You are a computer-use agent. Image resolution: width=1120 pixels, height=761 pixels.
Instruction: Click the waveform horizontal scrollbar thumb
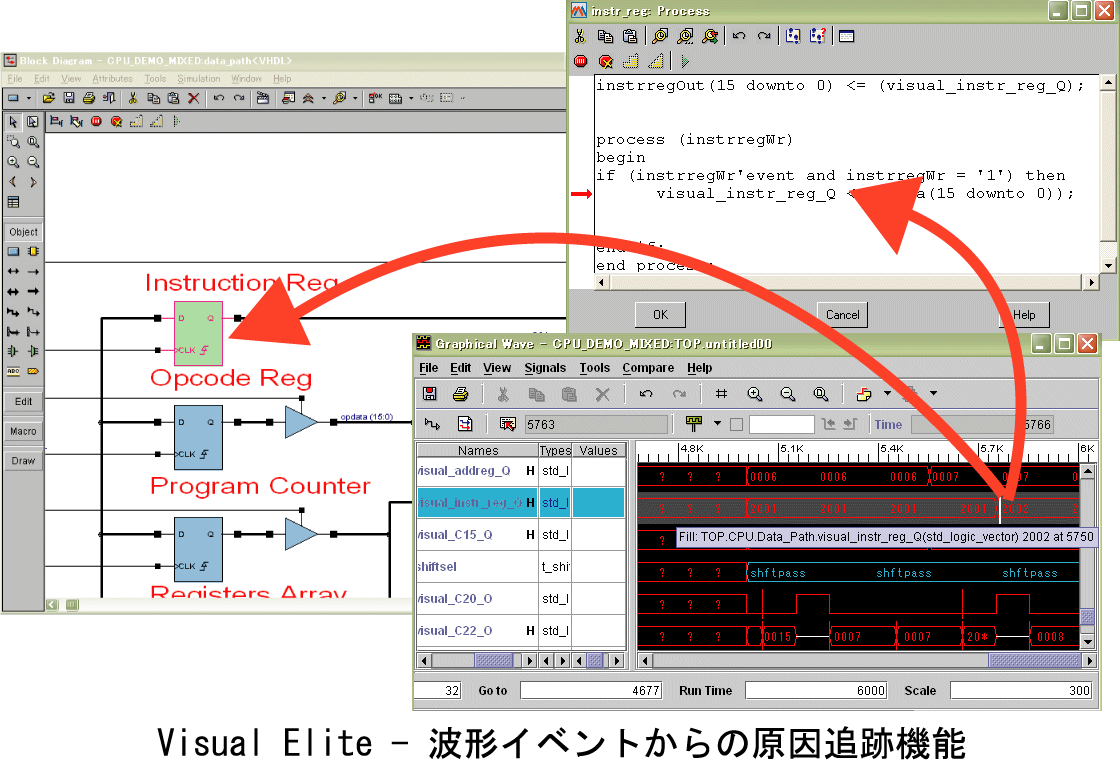pyautogui.click(x=1033, y=661)
